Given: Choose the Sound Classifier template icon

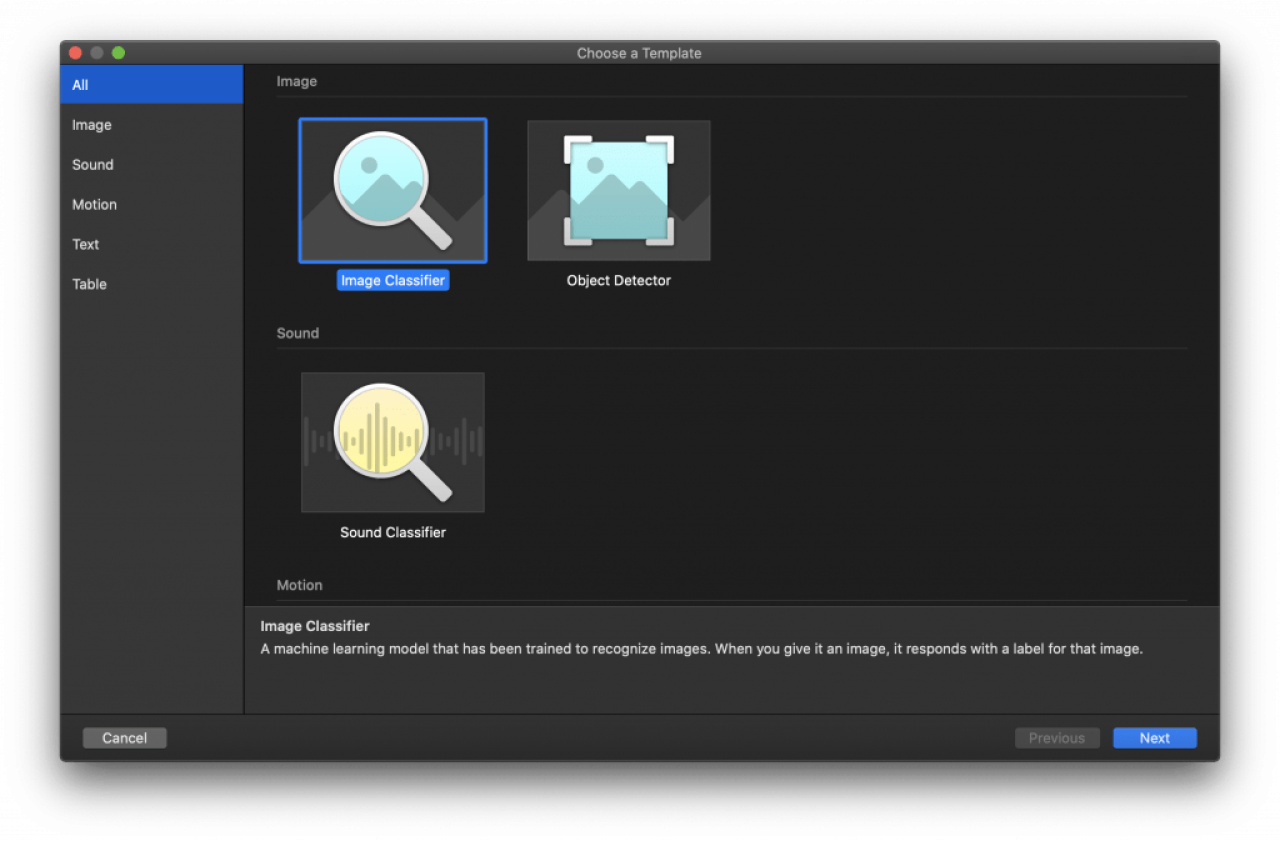Looking at the screenshot, I should [393, 443].
